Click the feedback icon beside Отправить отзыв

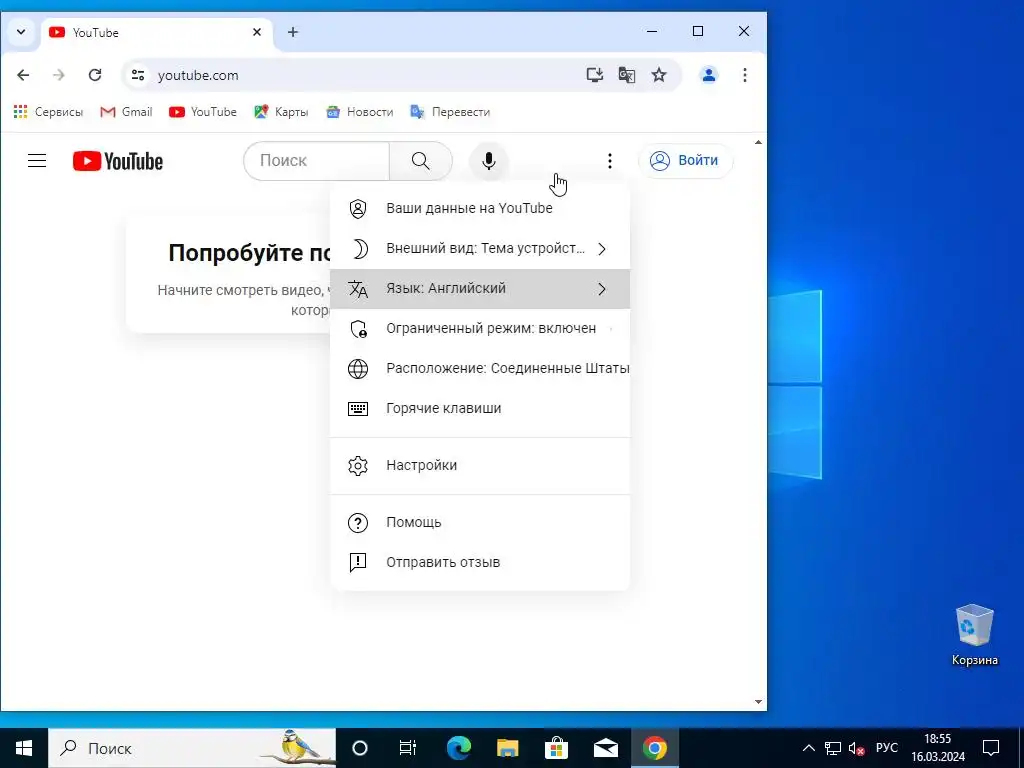click(x=358, y=562)
